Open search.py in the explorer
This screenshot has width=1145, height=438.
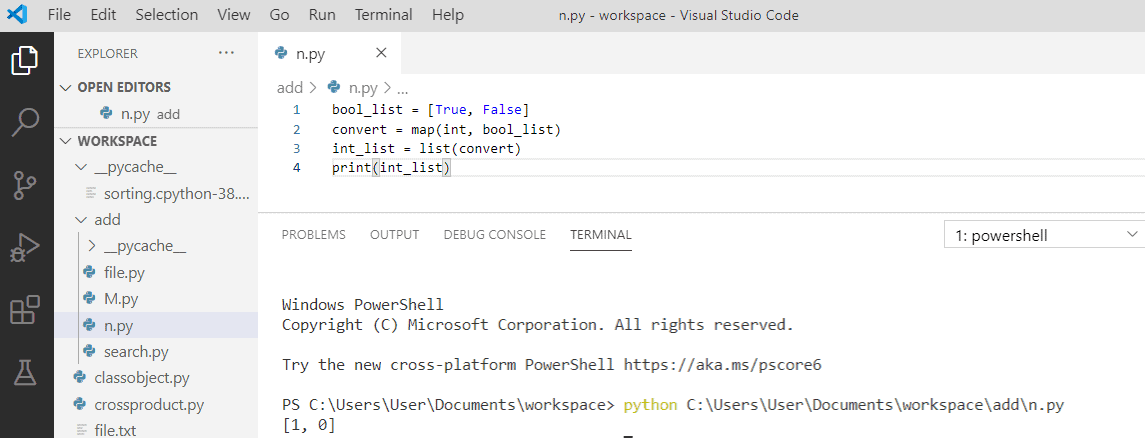tap(156, 351)
